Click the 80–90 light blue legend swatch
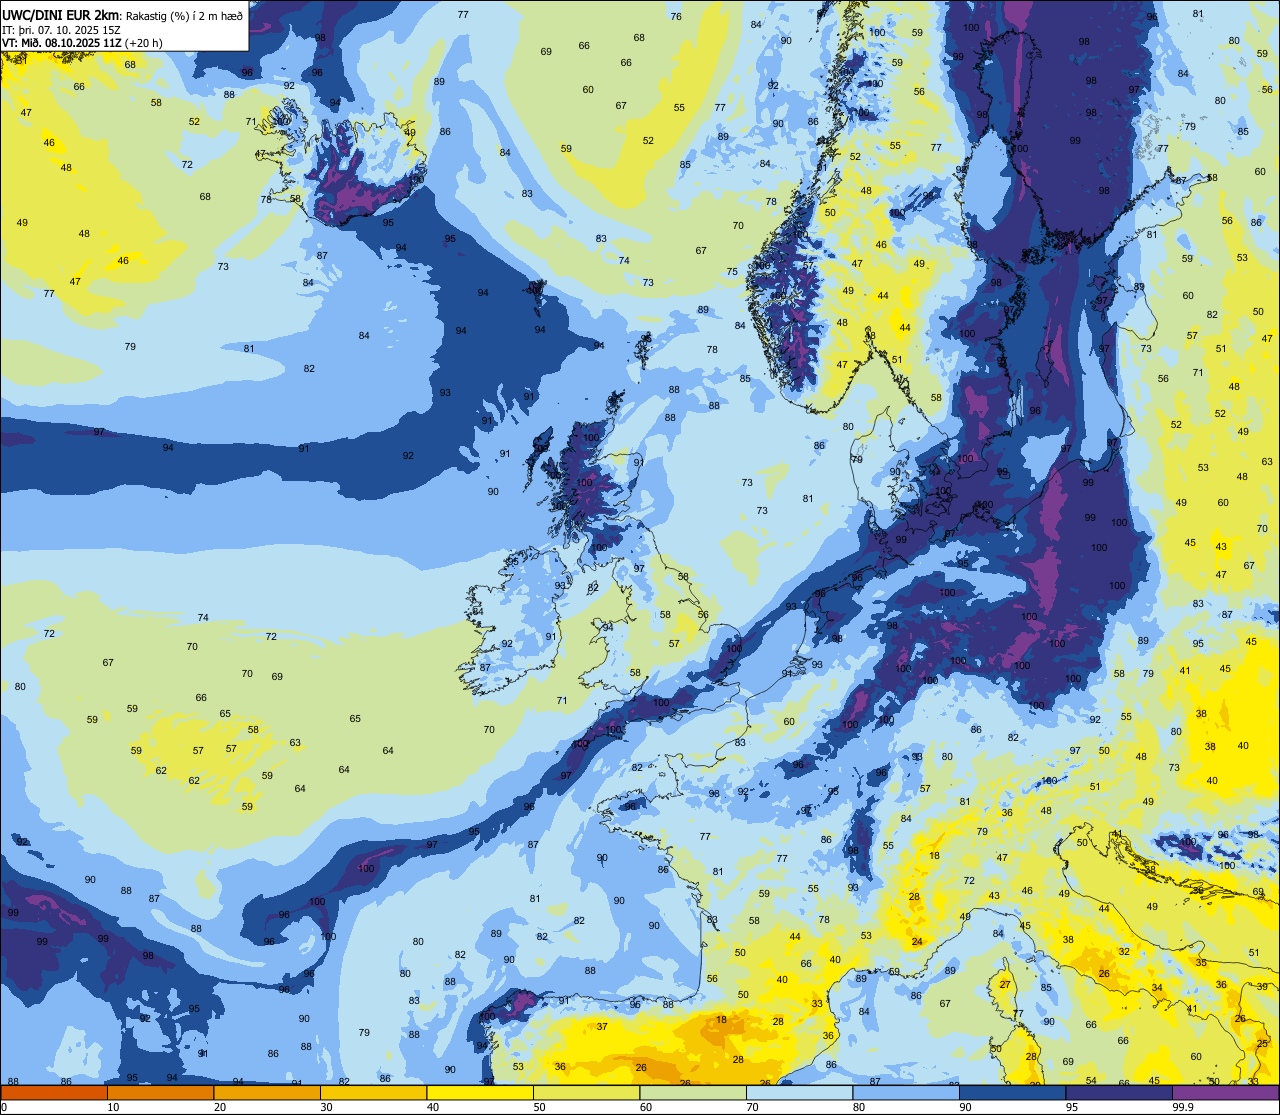This screenshot has height=1115, width=1280. coord(906,1093)
